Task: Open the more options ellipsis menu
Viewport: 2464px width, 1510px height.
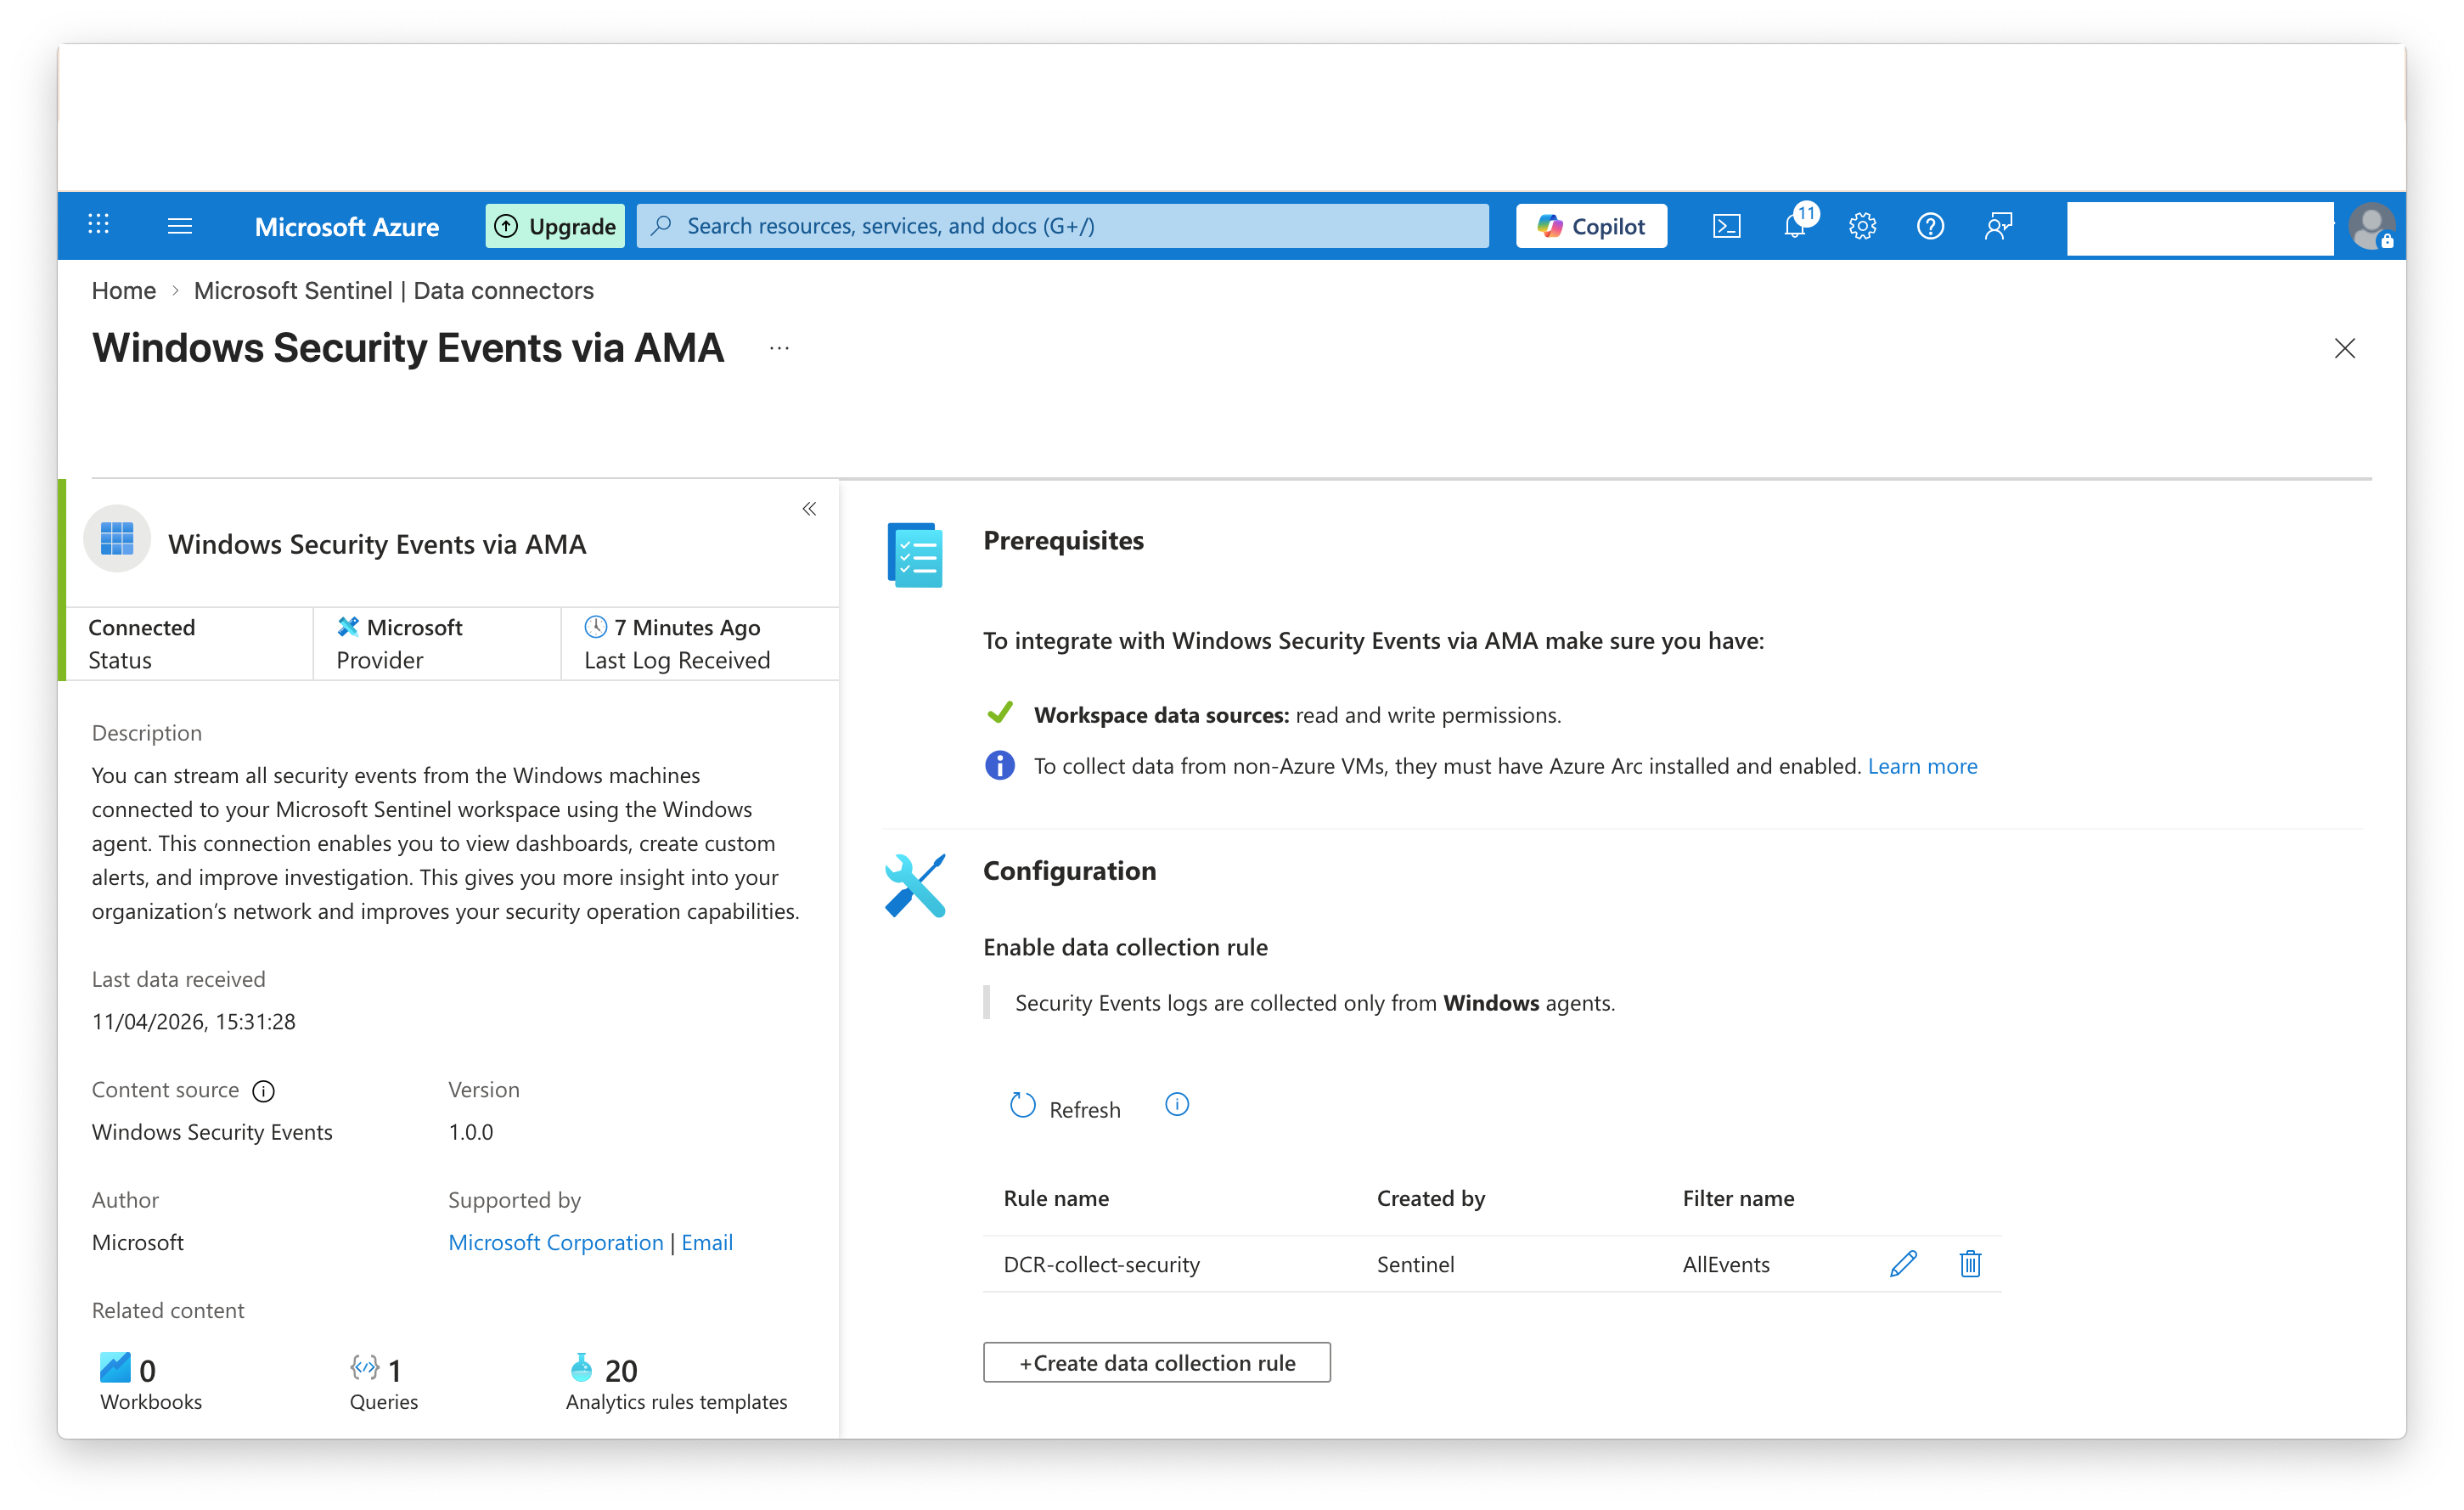Action: [779, 349]
